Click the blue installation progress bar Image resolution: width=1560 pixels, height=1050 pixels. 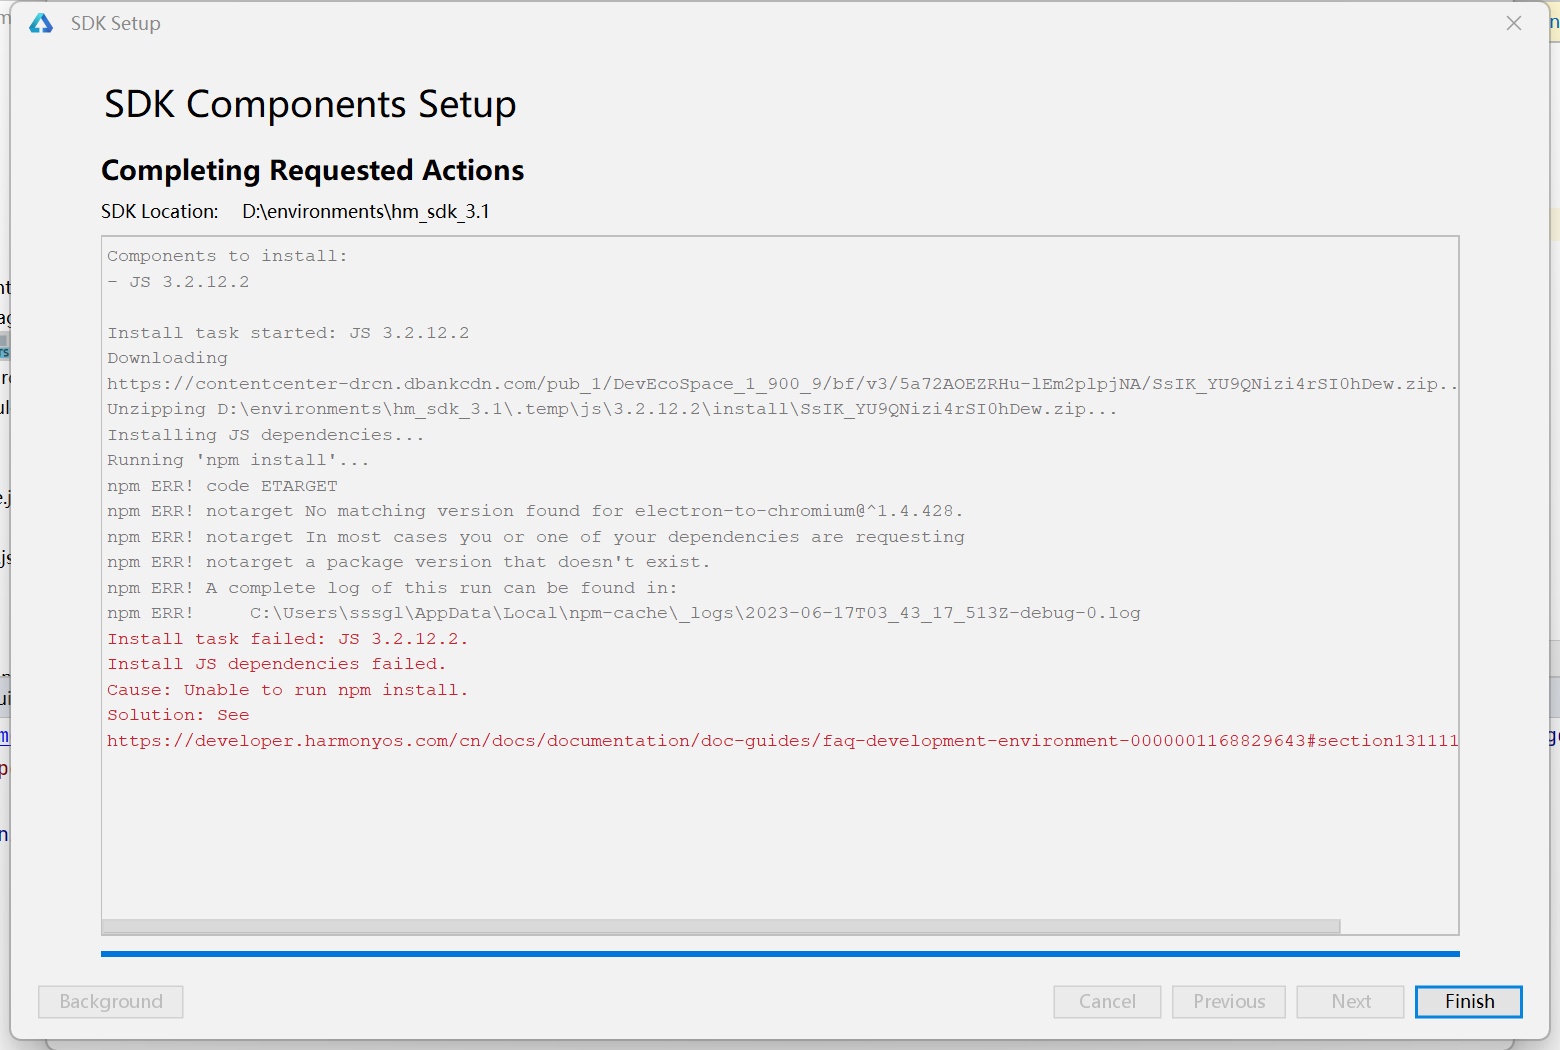[780, 954]
